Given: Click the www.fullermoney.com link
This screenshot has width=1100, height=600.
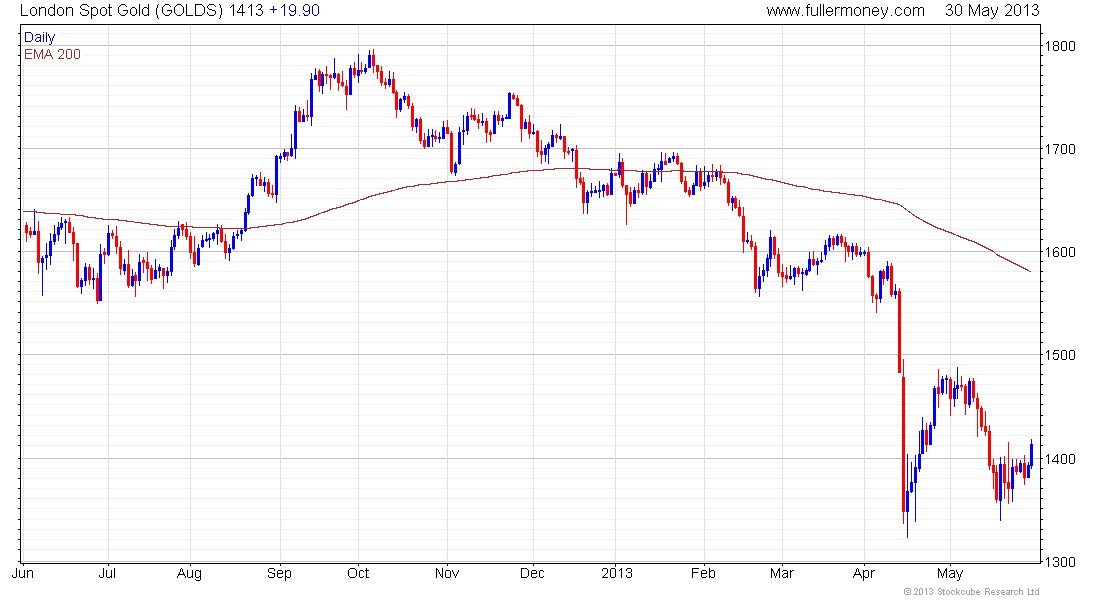Looking at the screenshot, I should 845,11.
